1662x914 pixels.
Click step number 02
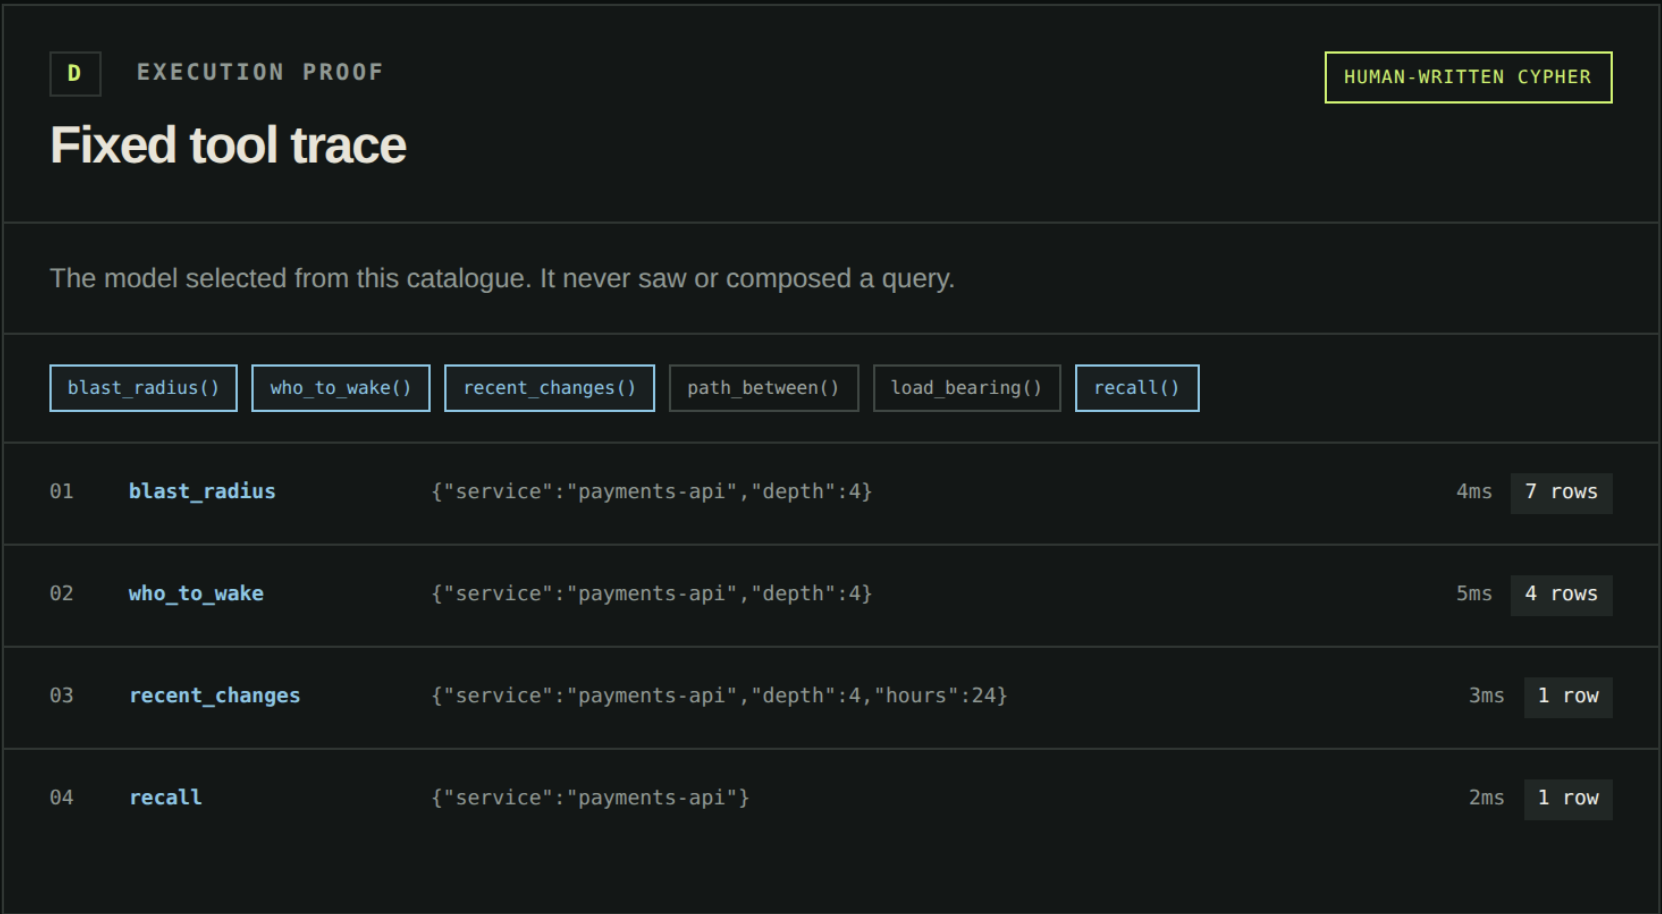click(x=62, y=593)
